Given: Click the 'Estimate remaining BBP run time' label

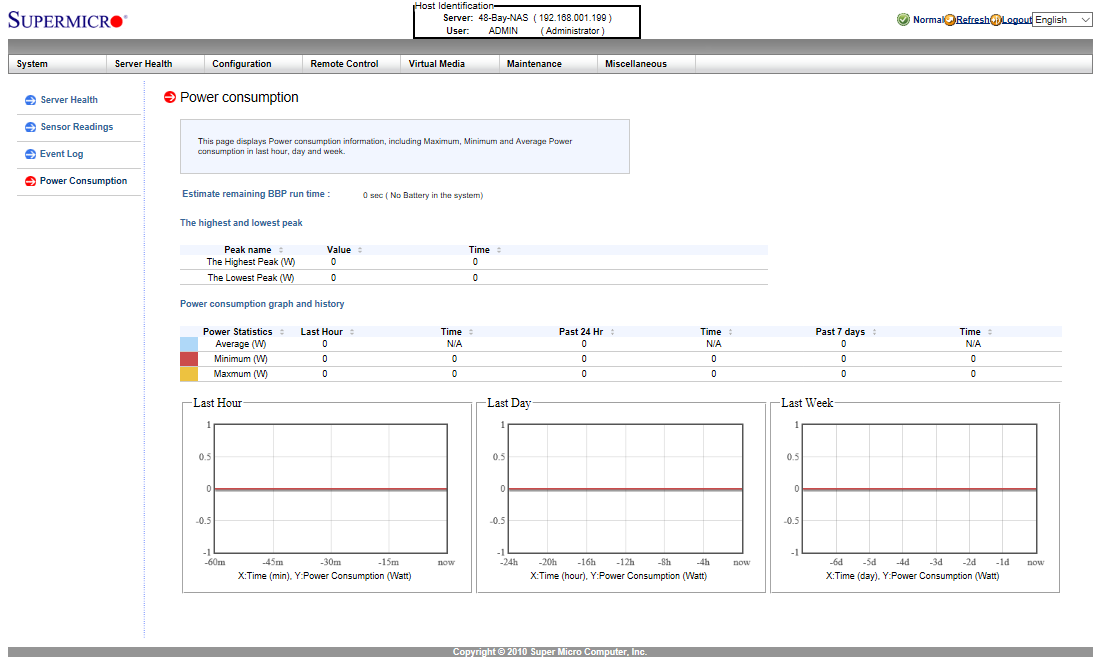Looking at the screenshot, I should click(256, 194).
